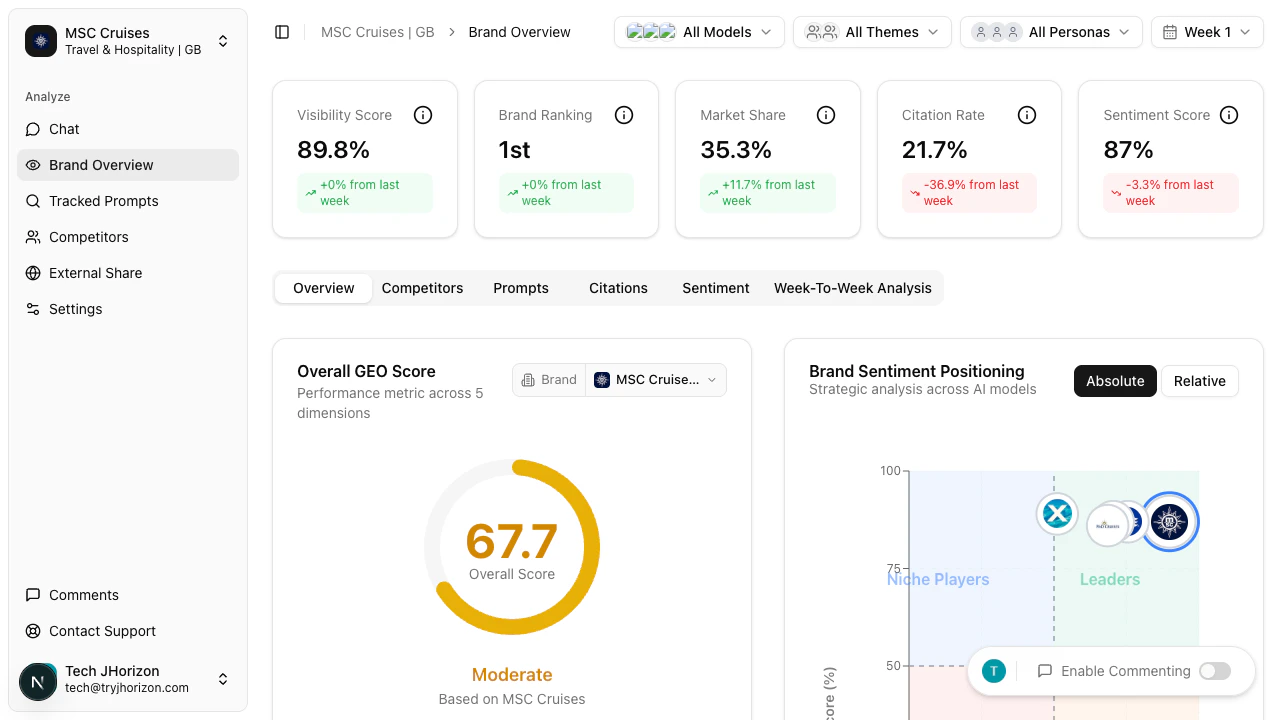Switch sentiment view to Relative

tap(1200, 381)
